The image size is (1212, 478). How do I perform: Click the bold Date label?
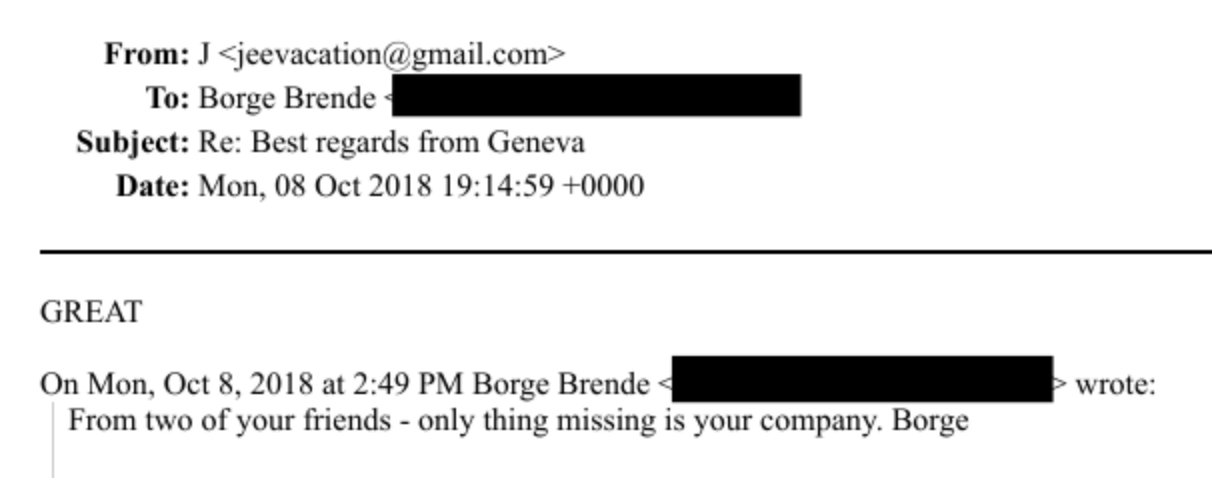tap(152, 185)
